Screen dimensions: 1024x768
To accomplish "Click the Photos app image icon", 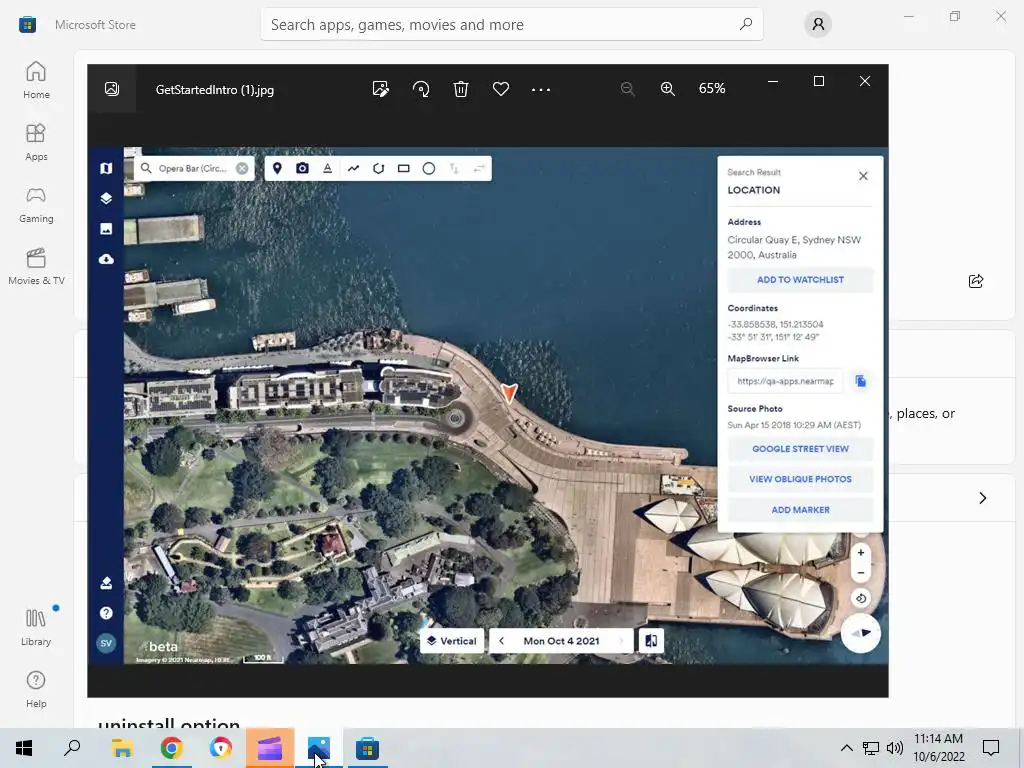I will (x=112, y=89).
